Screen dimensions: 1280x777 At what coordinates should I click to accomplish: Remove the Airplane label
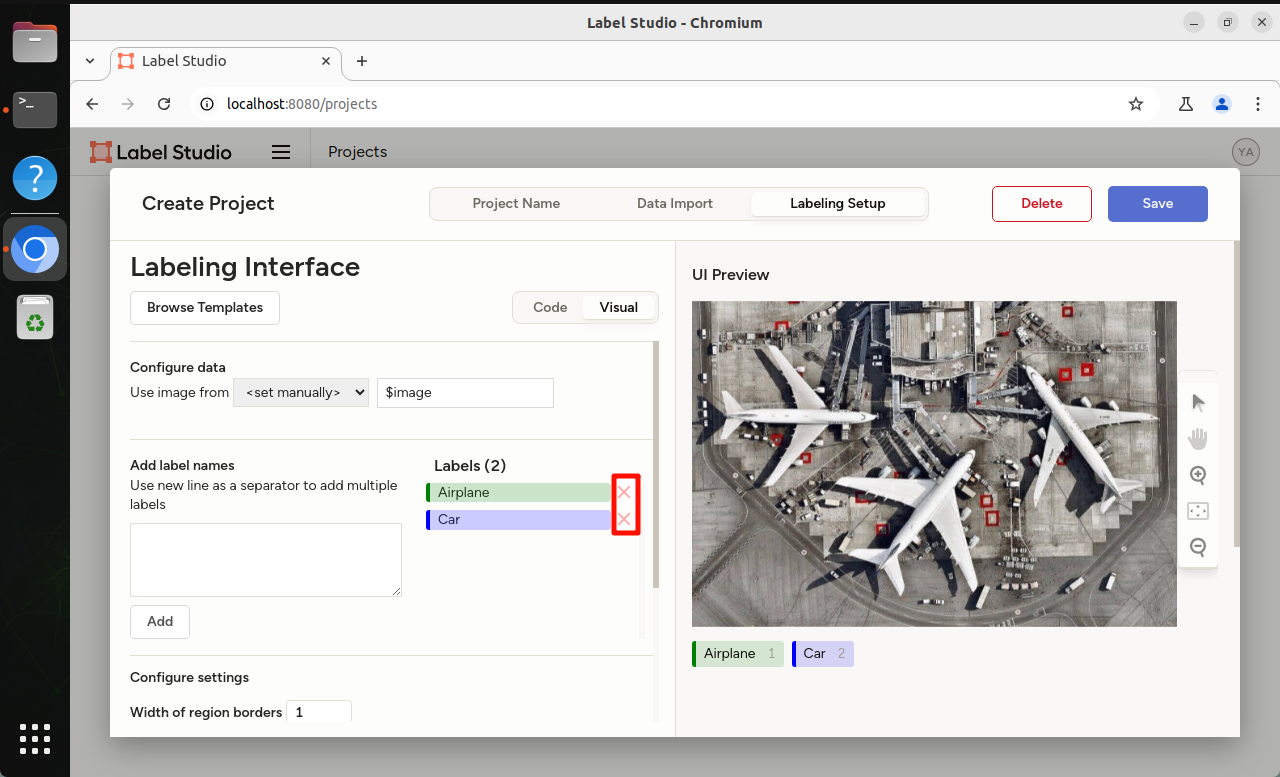coord(624,492)
